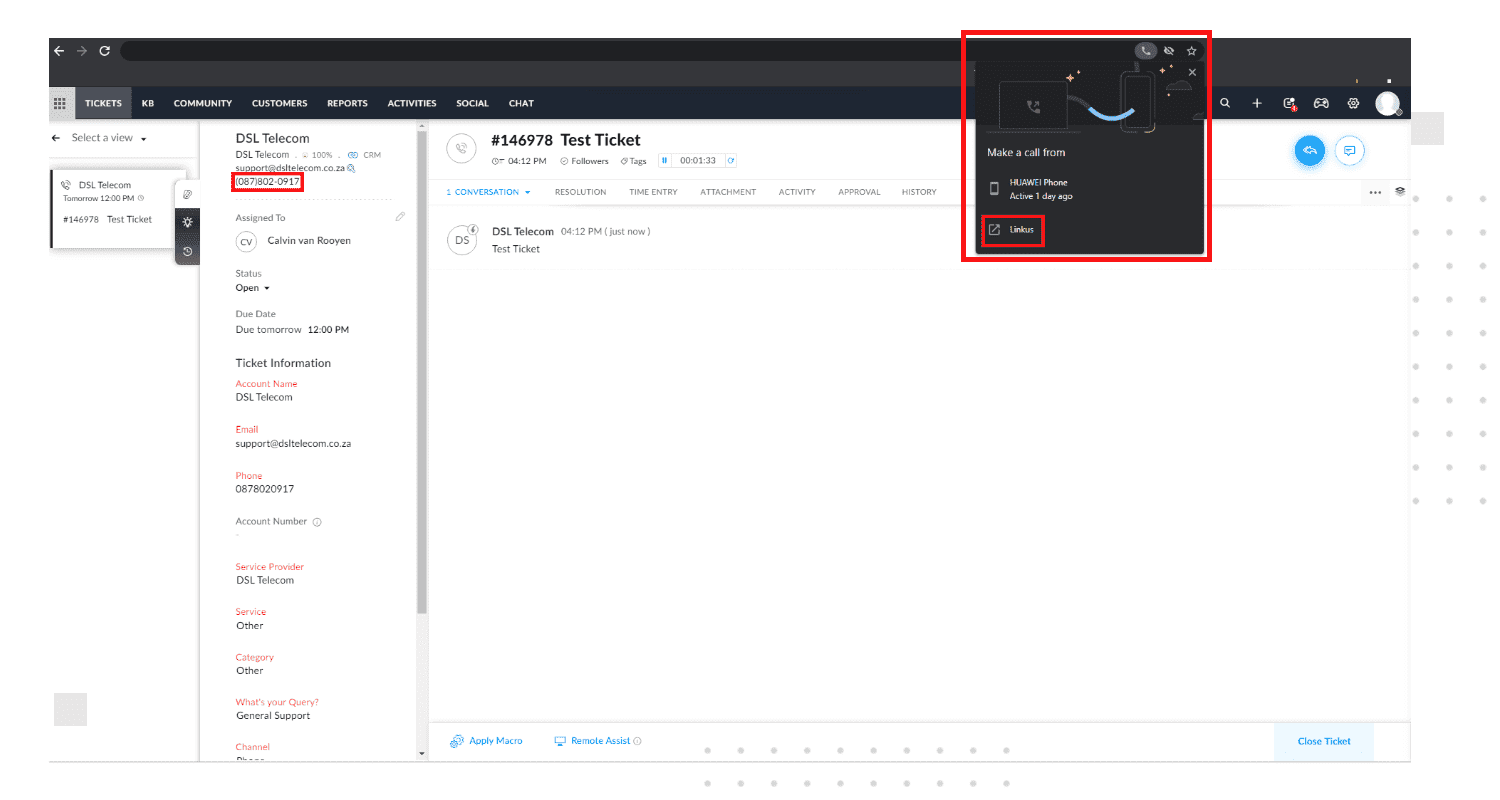The image size is (1500, 800).
Task: Click the attachment paperclip side icon
Action: coord(187,194)
